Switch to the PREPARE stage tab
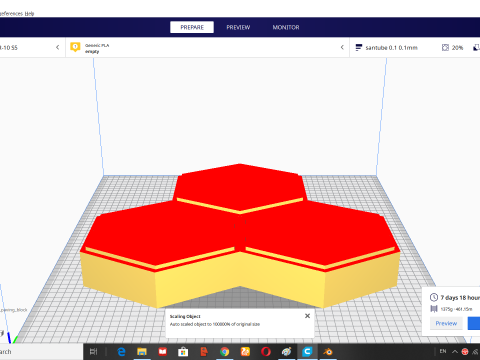This screenshot has height=360, width=480. tap(192, 27)
